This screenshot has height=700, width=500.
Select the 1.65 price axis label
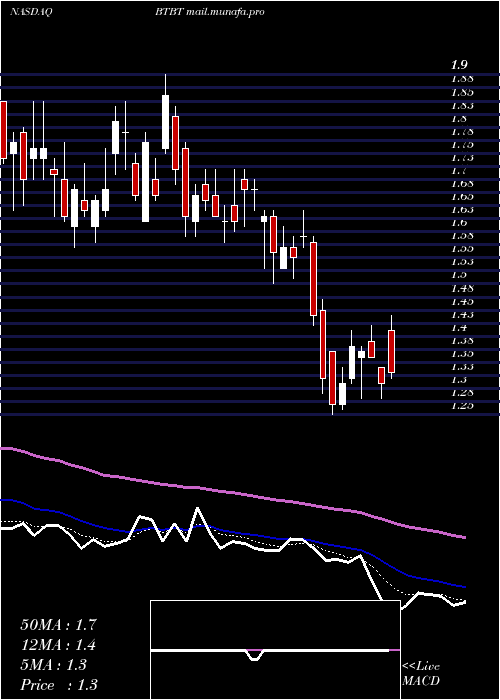tap(460, 196)
